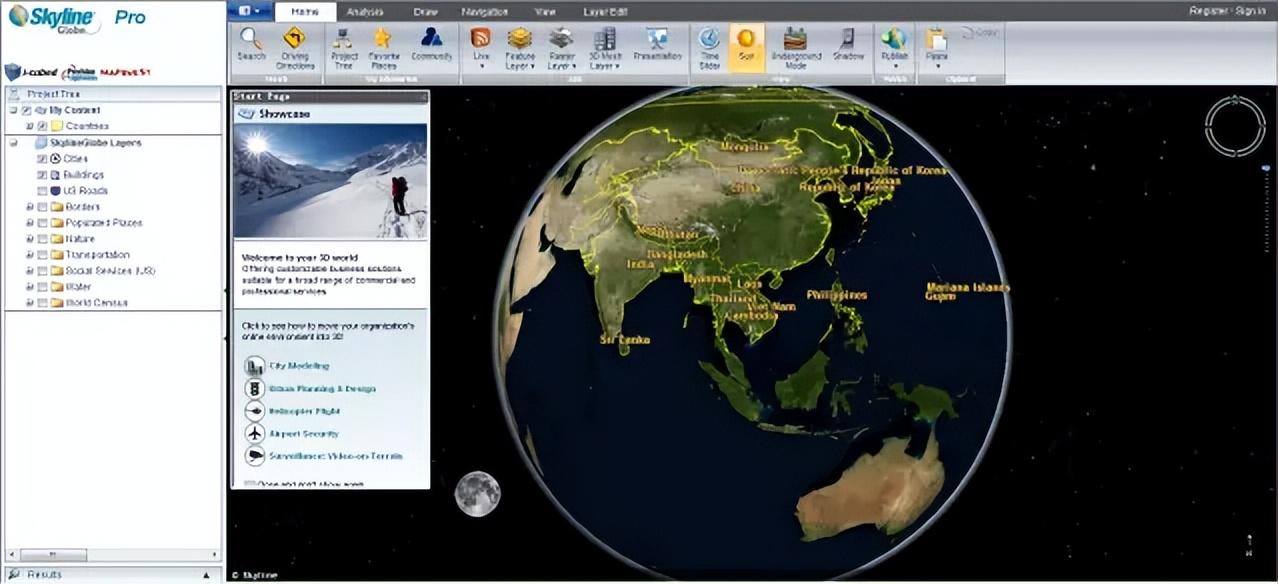Uncheck the Cities layer checkbox
The width and height of the screenshot is (1278, 584).
[x=42, y=158]
